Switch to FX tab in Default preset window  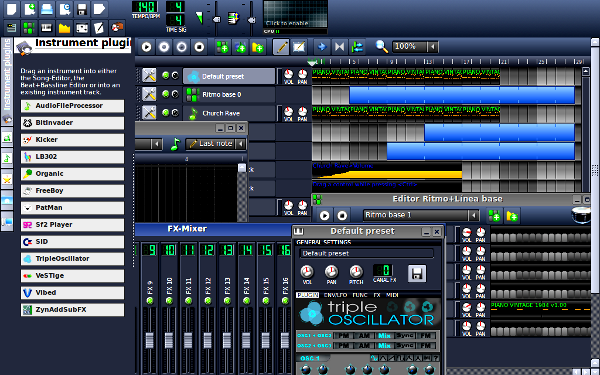pos(377,295)
